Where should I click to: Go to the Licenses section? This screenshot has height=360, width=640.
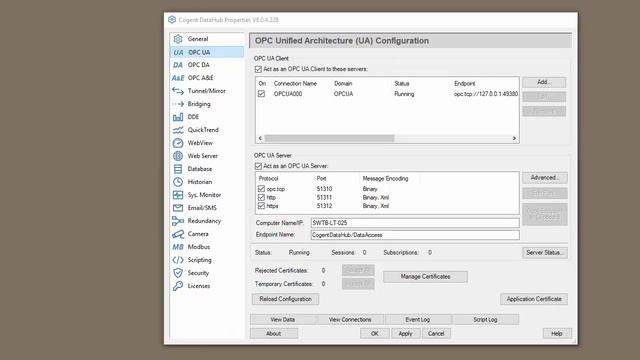pyautogui.click(x=199, y=286)
